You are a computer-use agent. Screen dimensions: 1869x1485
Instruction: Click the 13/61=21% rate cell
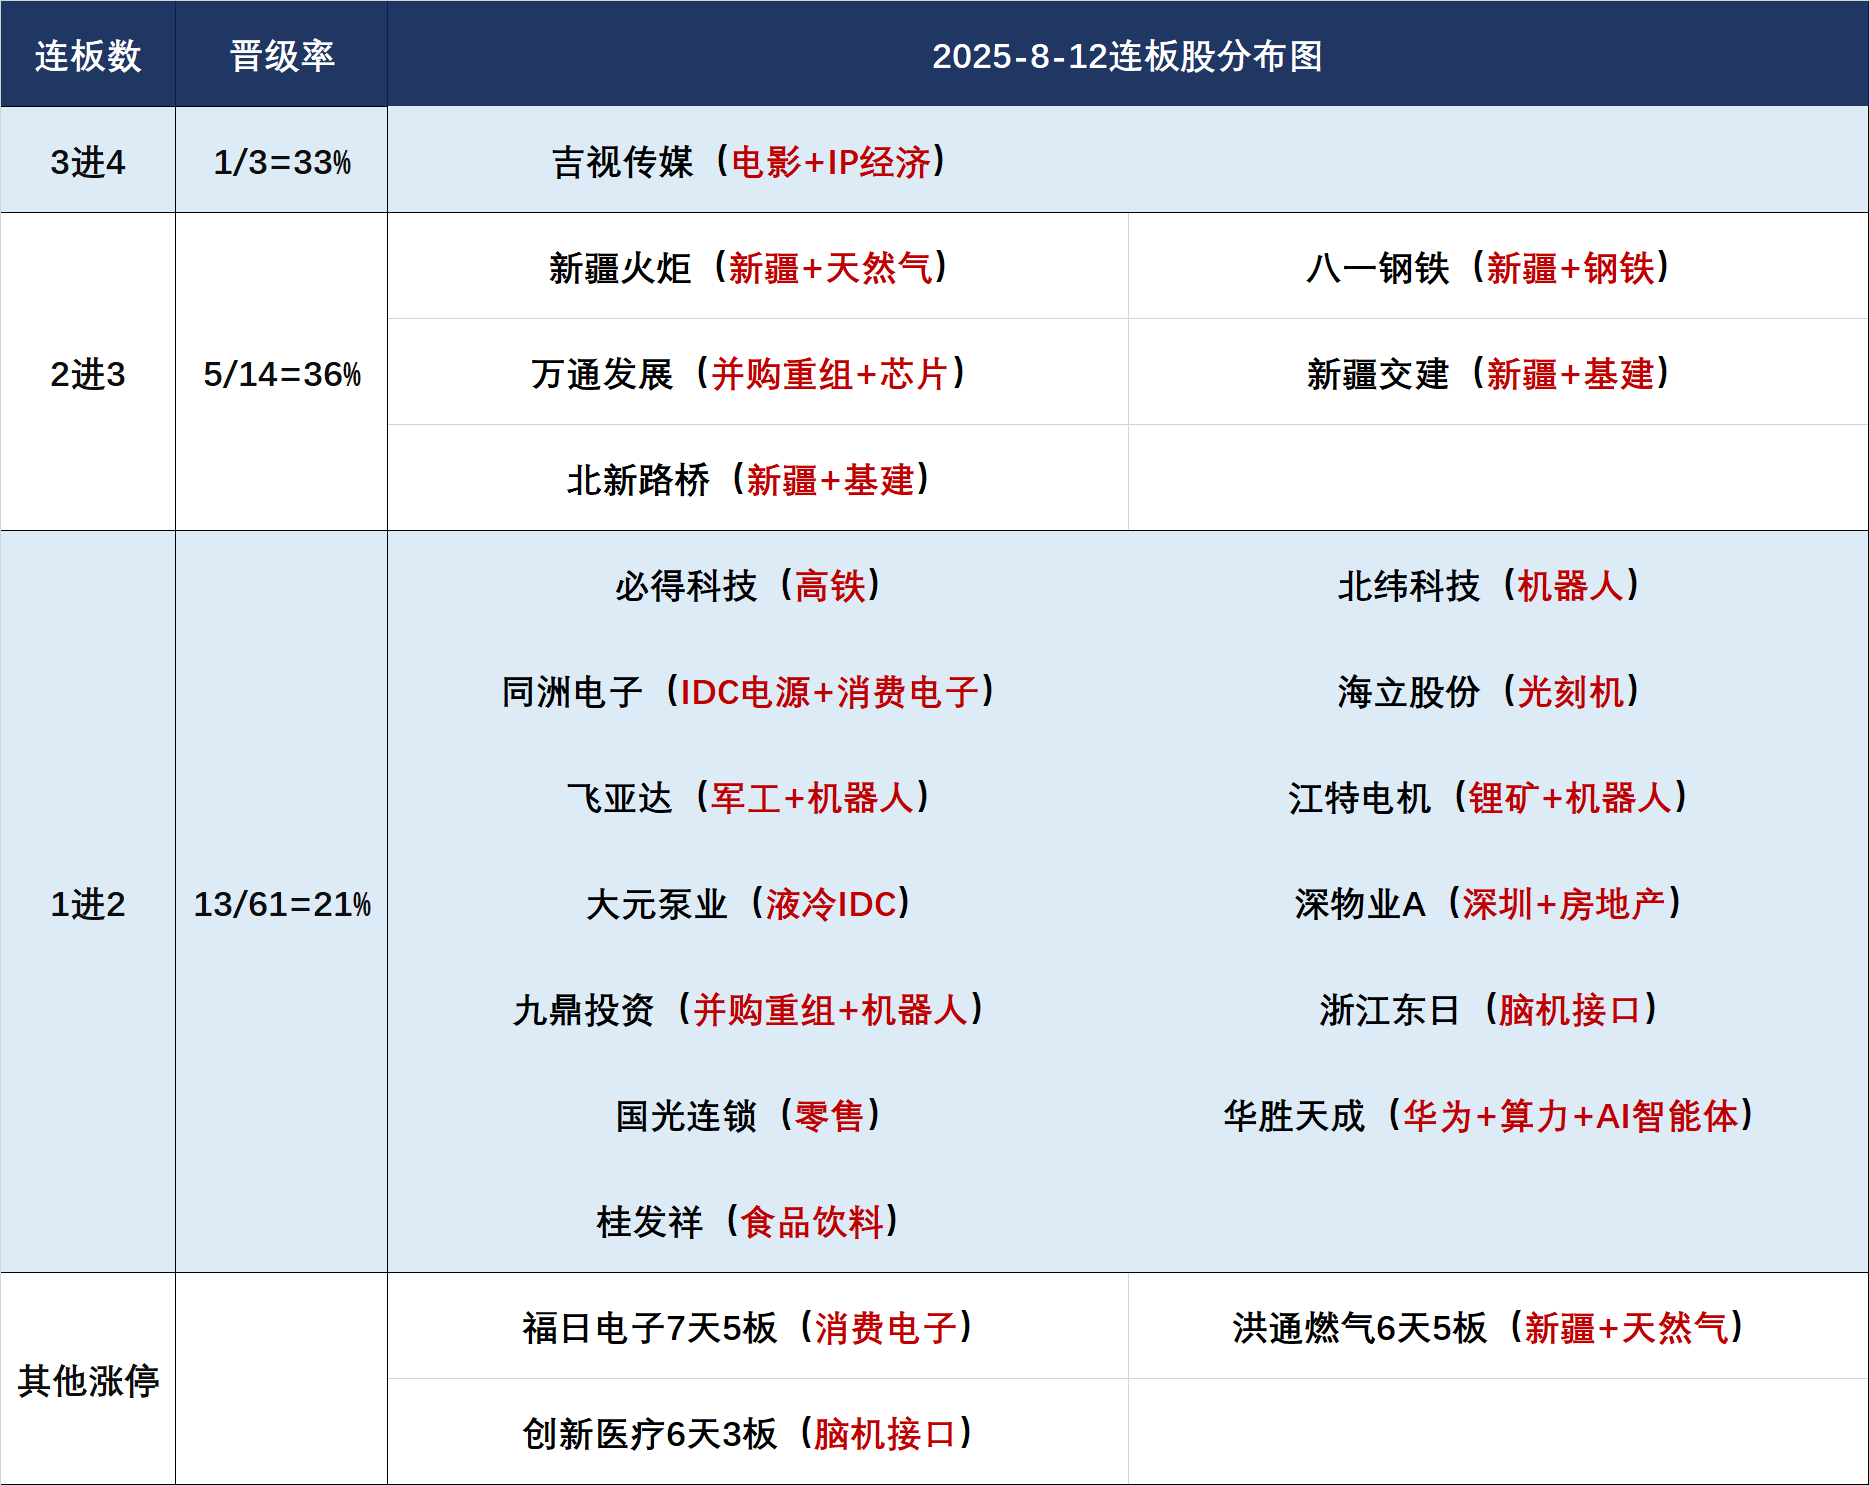(282, 904)
